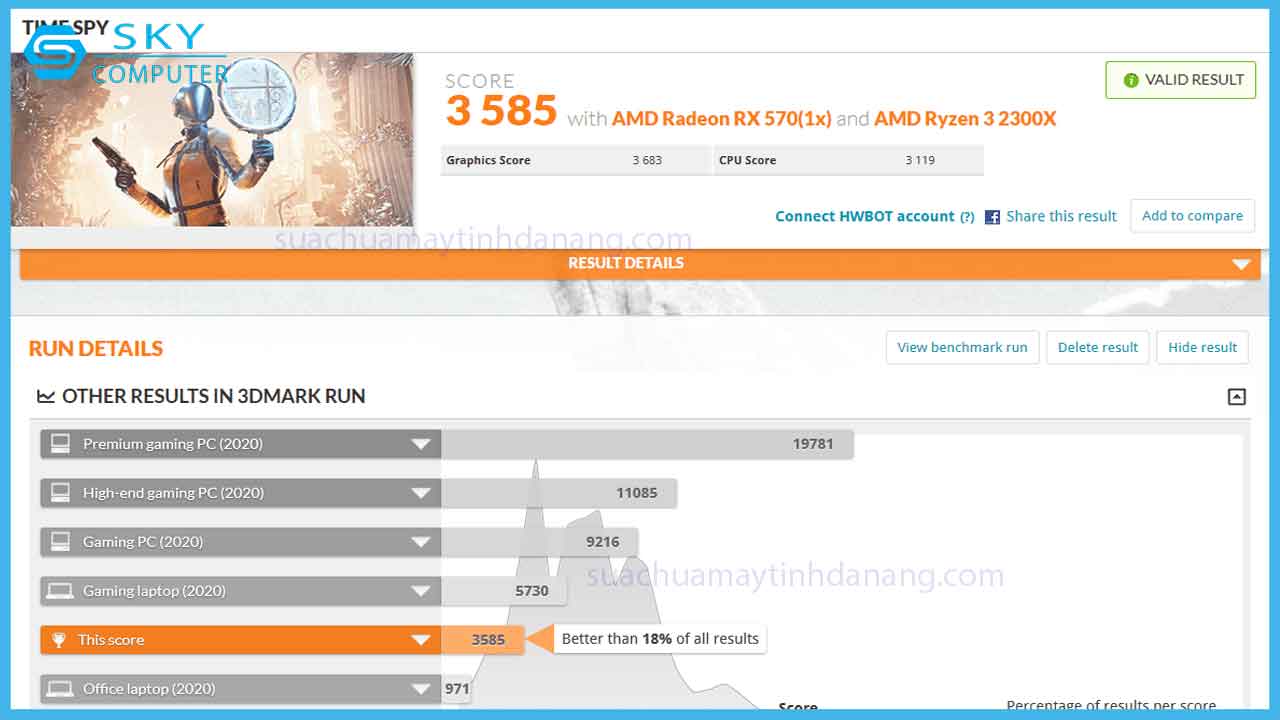
Task: Click the question mark after Connect HWBOT account
Action: [967, 217]
